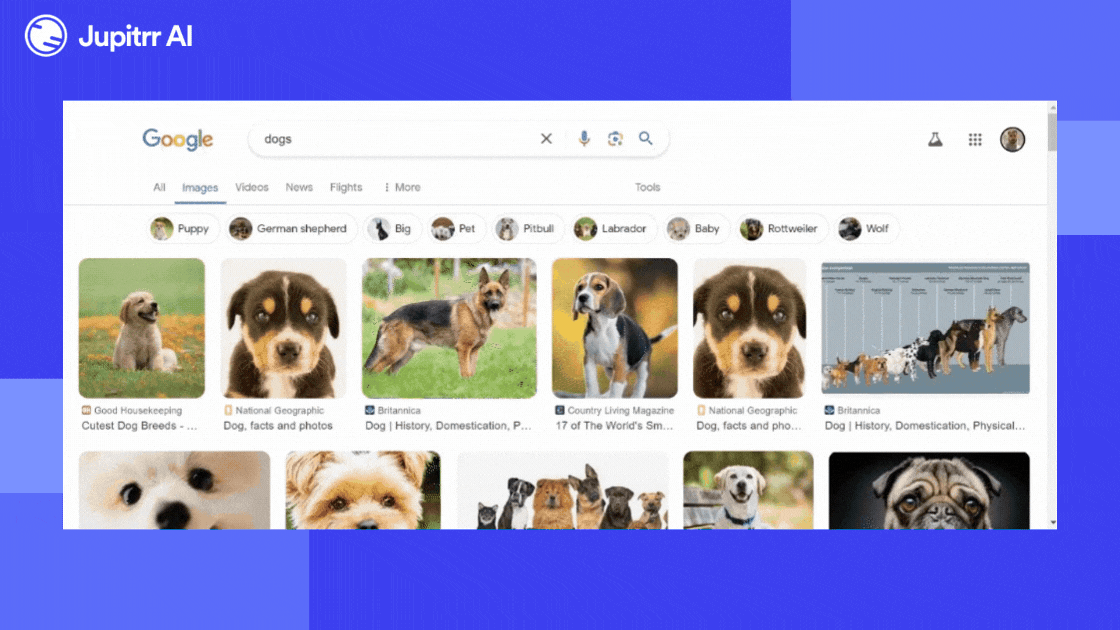
Task: Select the Images tab
Action: coord(200,188)
